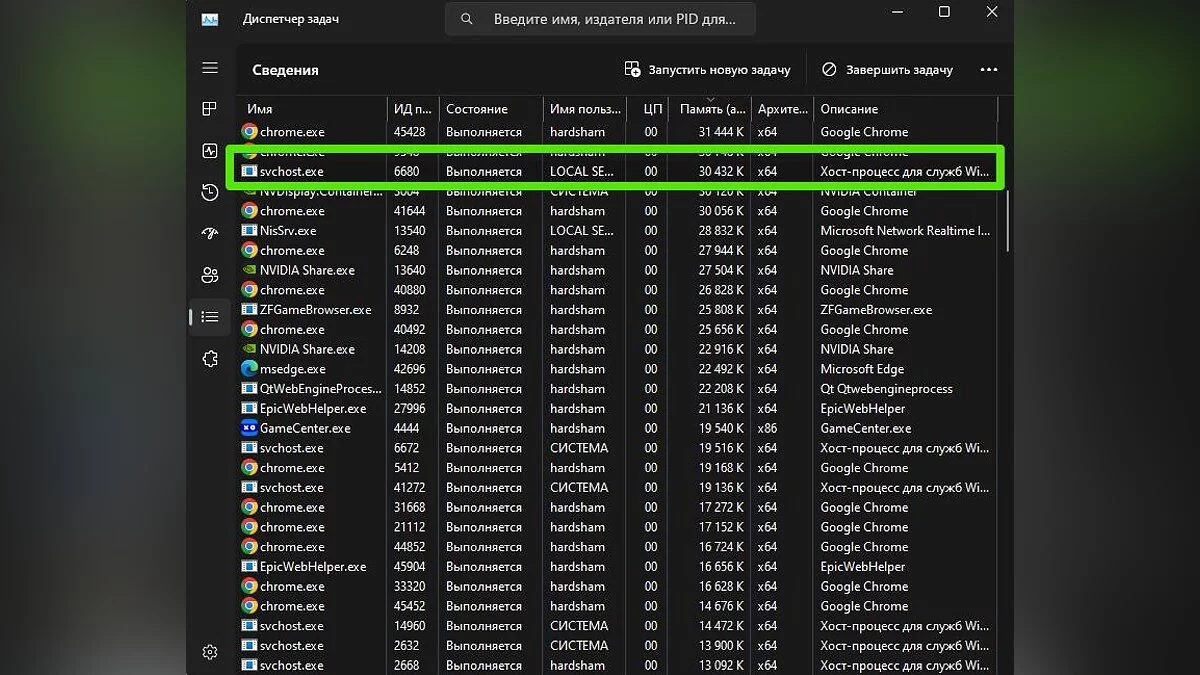The width and height of the screenshot is (1200, 675).
Task: Open the Services puzzle icon page
Action: [x=210, y=359]
